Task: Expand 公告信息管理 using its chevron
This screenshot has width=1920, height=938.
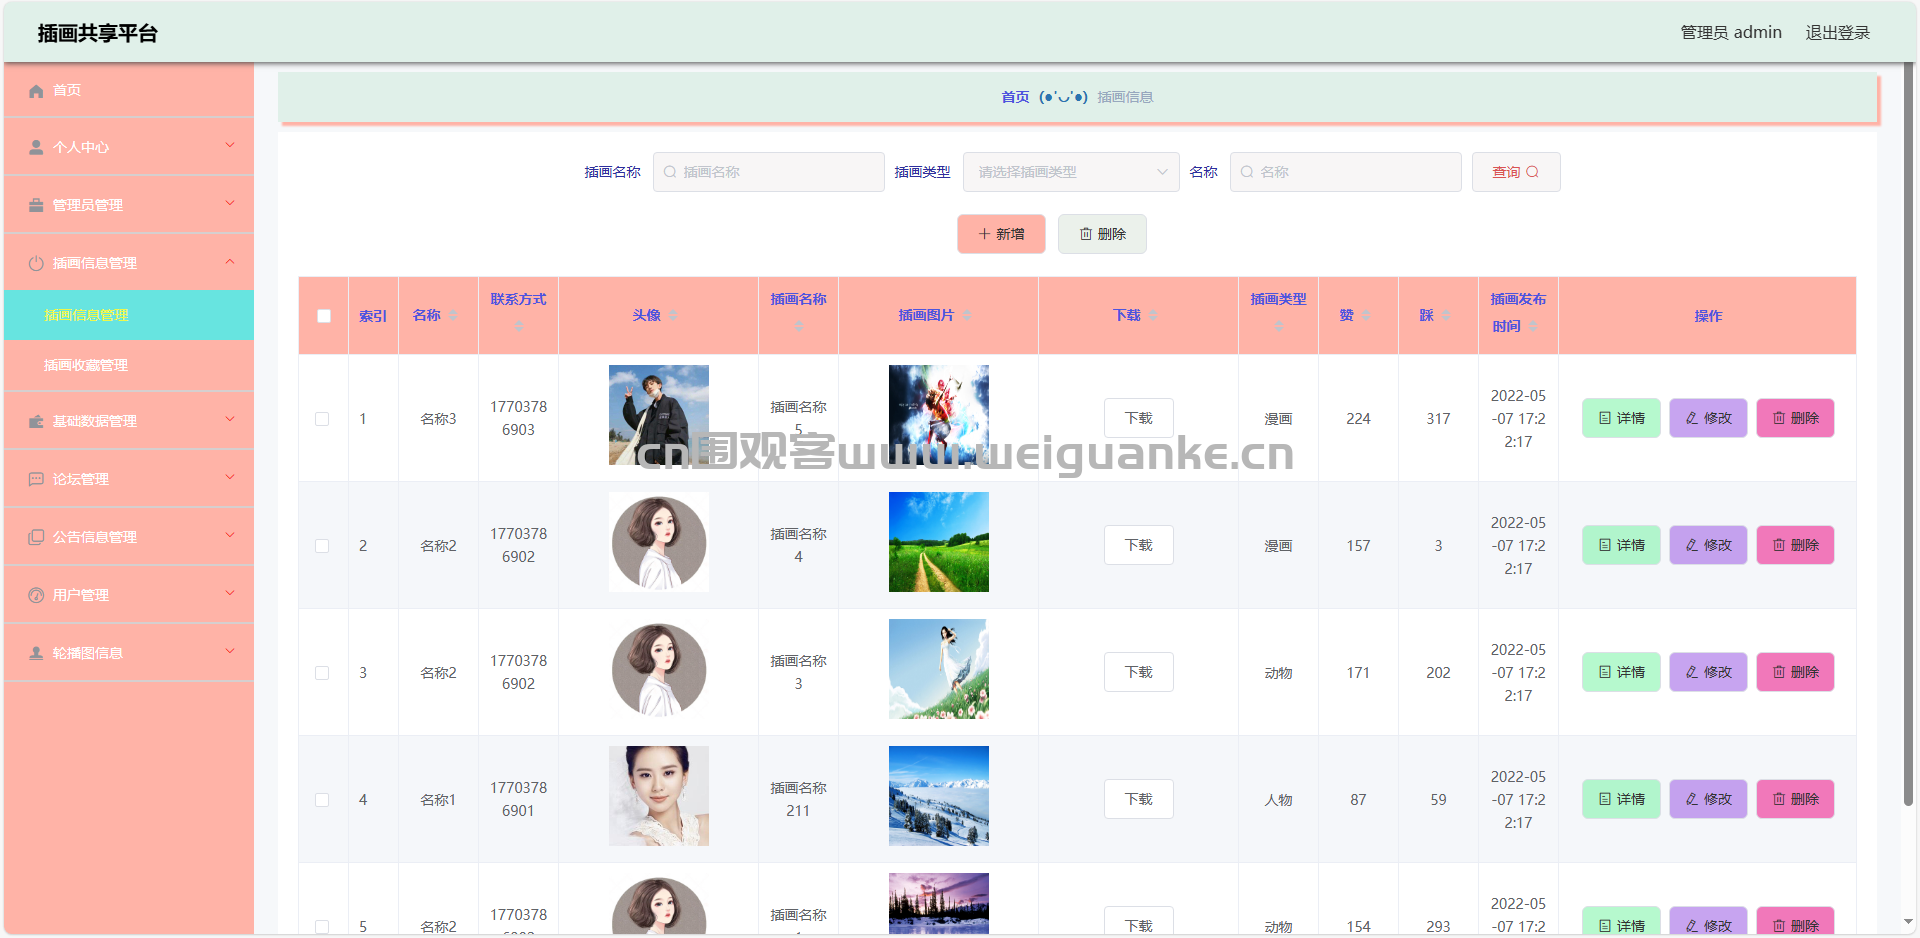Action: pos(230,536)
